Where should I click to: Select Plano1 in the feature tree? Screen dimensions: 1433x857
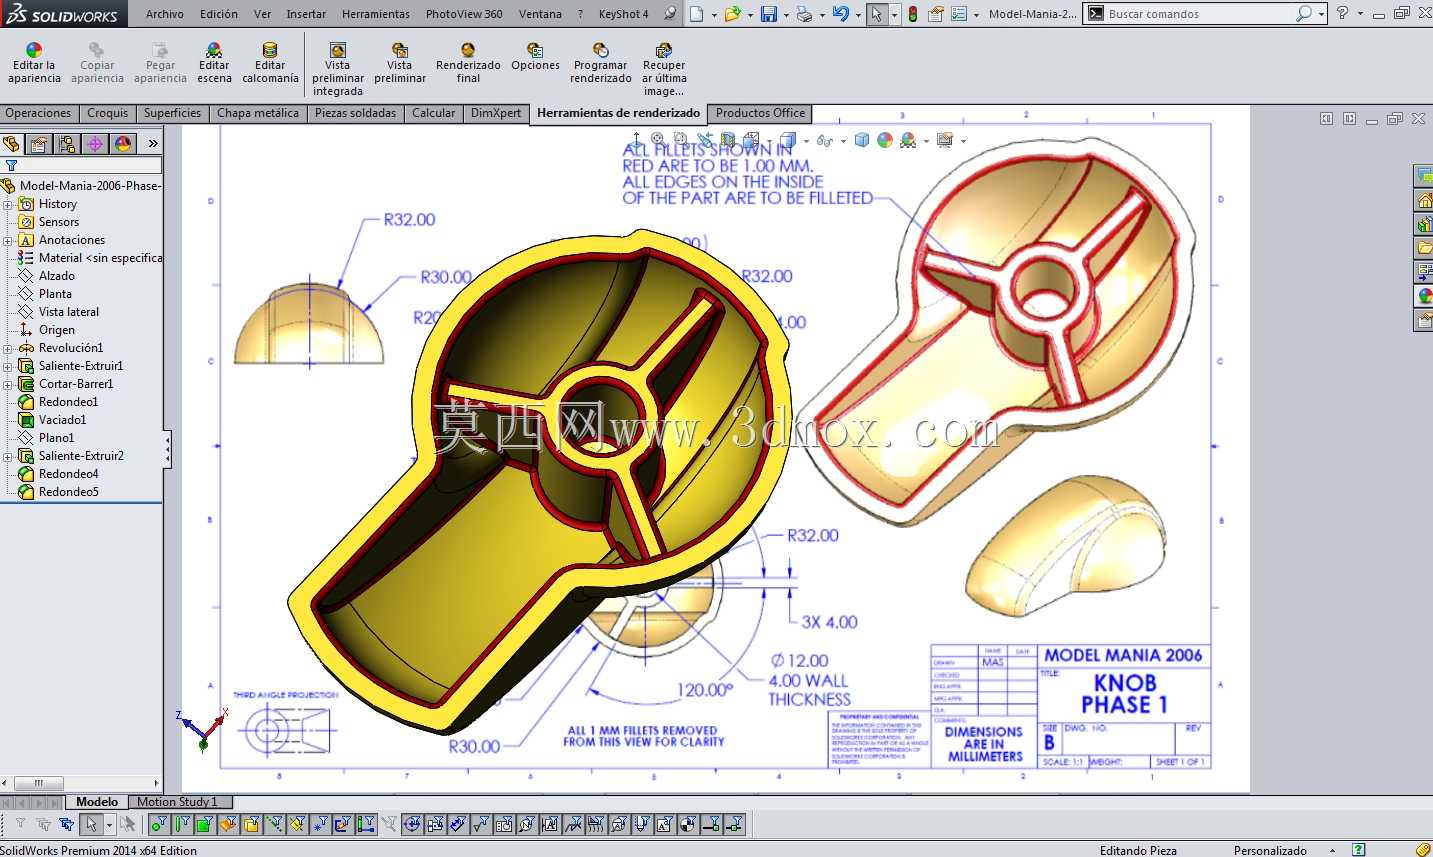pos(56,438)
